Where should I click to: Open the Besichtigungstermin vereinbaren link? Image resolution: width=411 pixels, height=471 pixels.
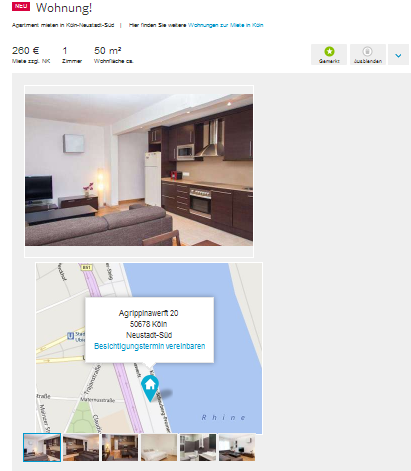click(x=149, y=346)
